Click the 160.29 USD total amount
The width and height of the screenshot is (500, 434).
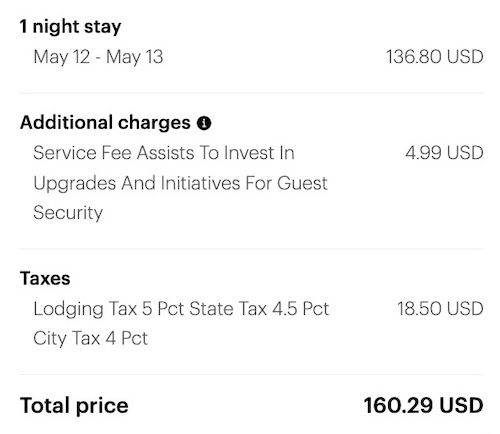click(423, 406)
